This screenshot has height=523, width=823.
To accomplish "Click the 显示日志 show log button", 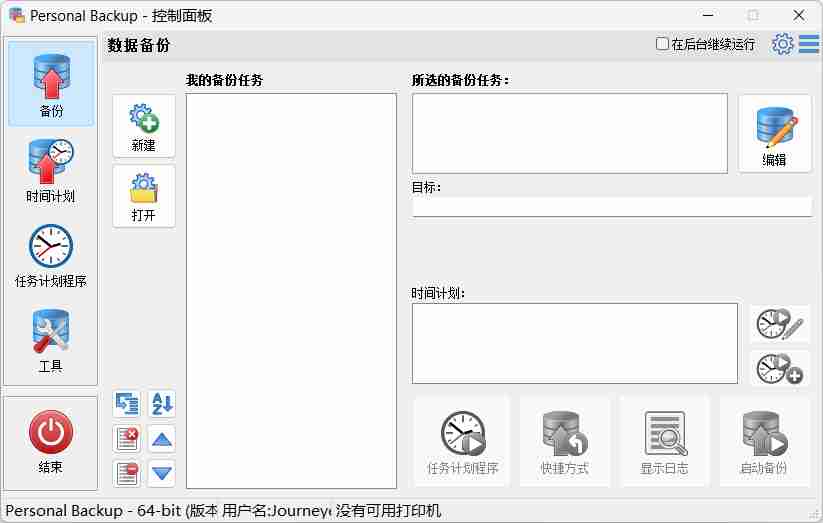I will 664,442.
